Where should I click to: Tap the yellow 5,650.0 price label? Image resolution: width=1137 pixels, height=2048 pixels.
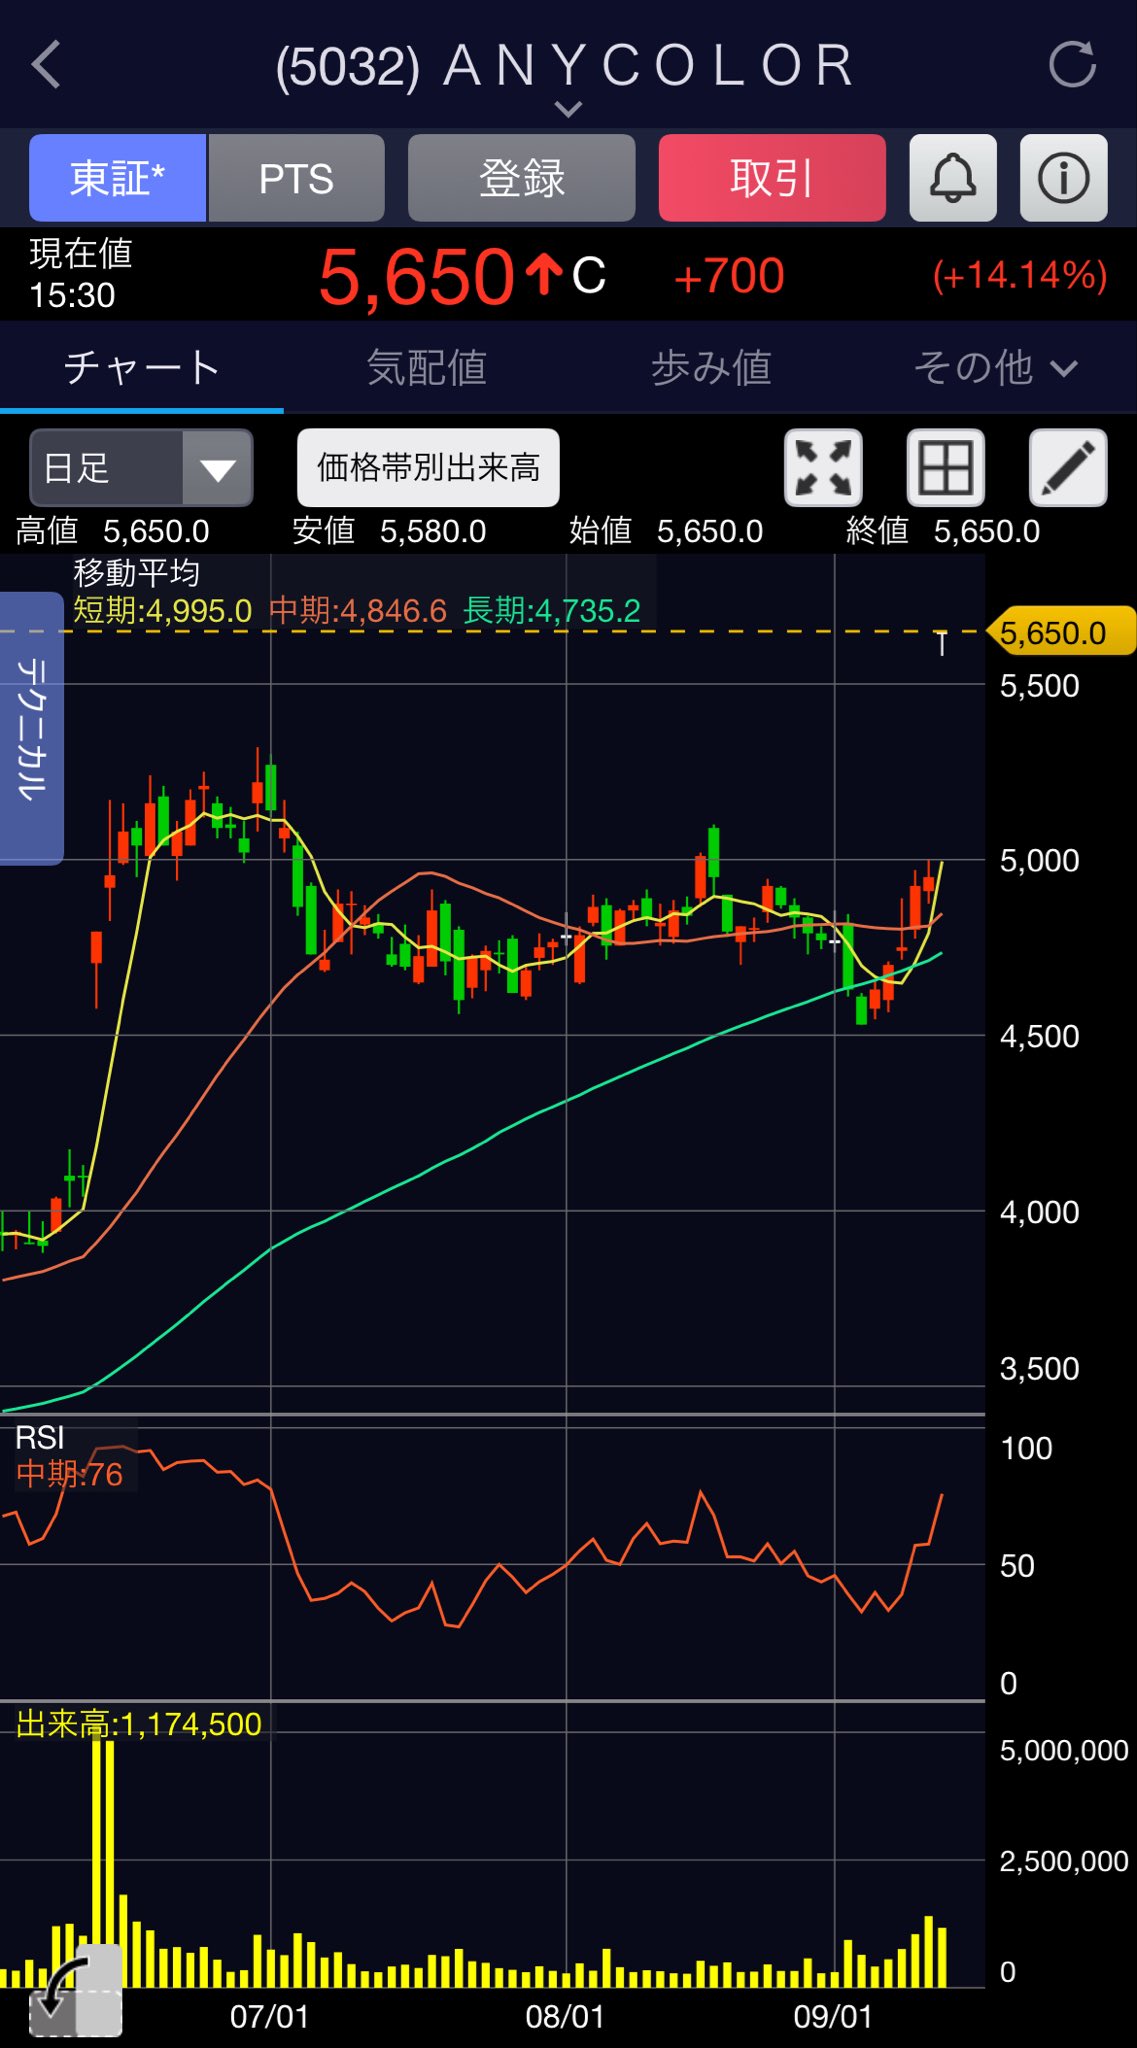1061,633
